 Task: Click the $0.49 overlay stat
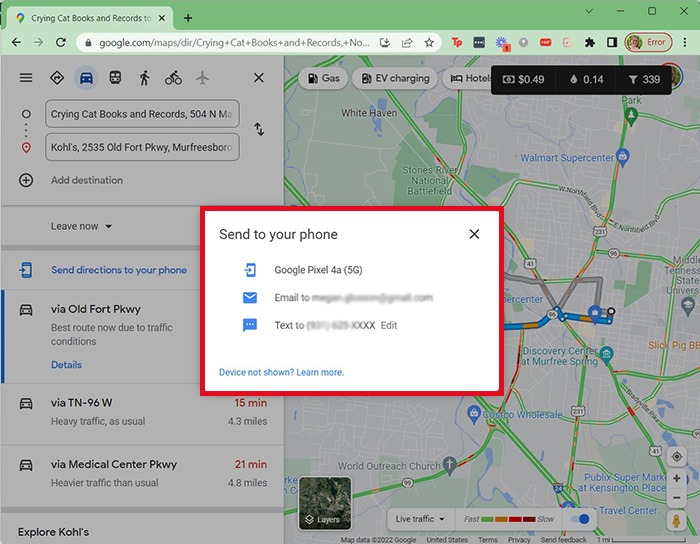pos(523,79)
